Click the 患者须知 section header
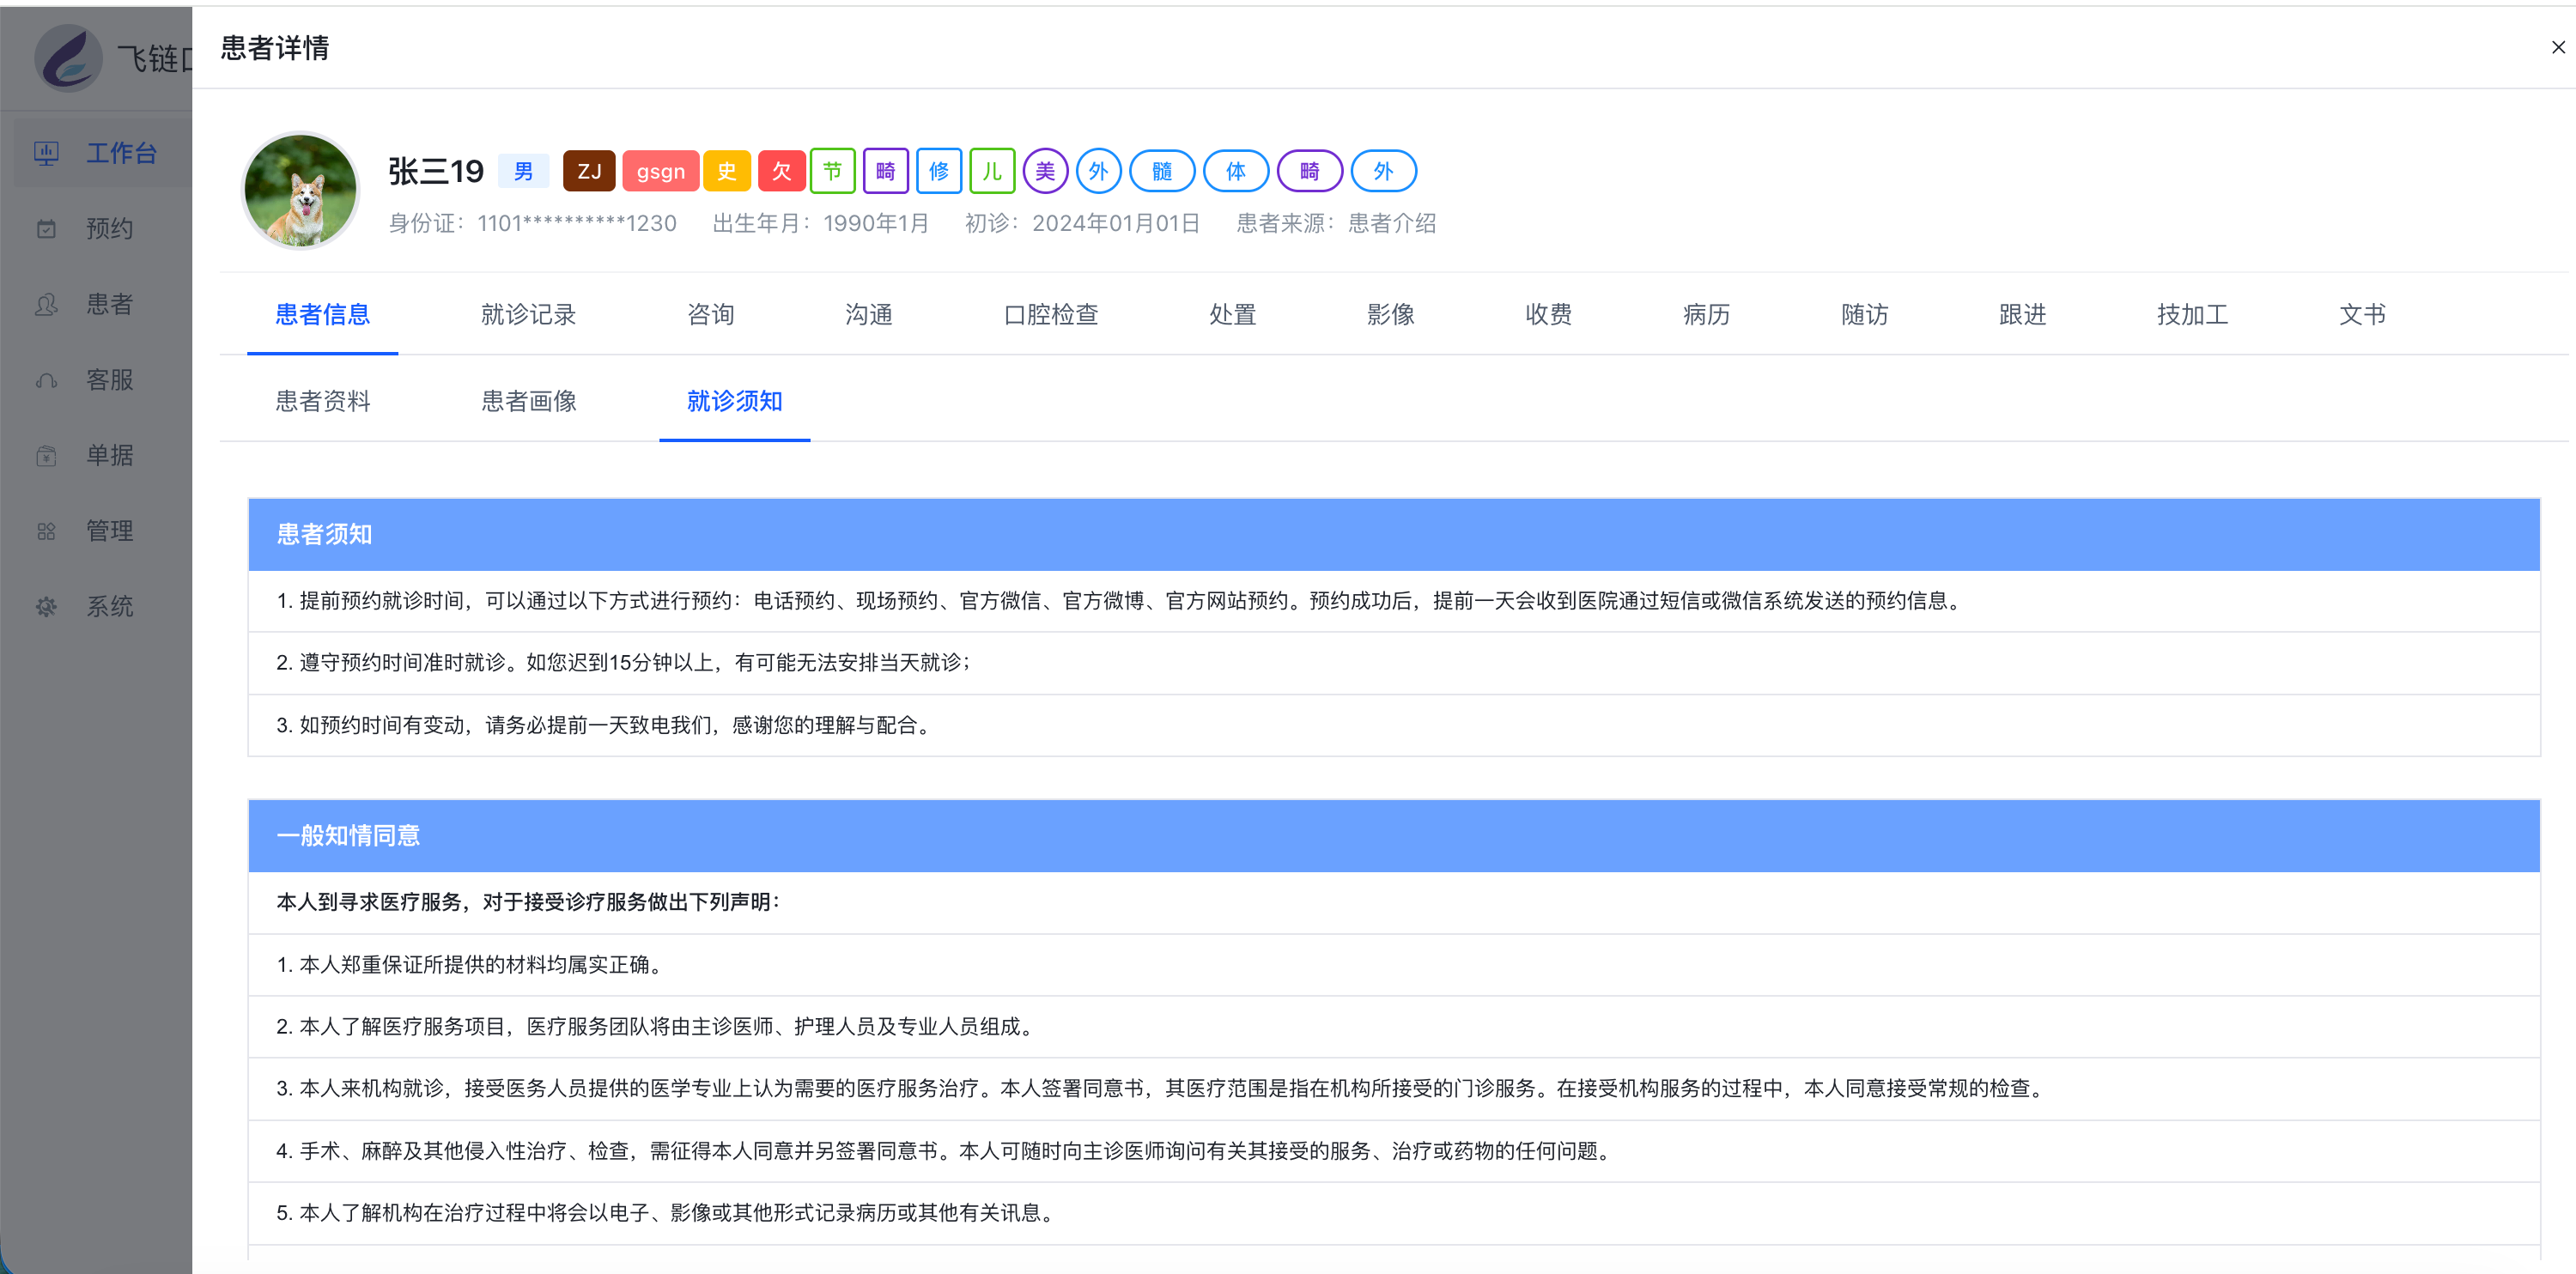 (x=1394, y=534)
